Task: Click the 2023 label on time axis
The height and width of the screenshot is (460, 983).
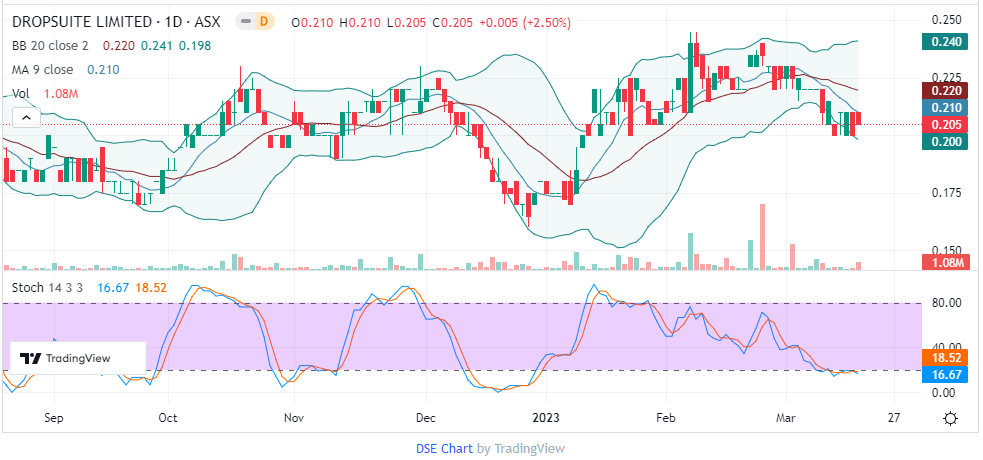Action: (x=548, y=417)
